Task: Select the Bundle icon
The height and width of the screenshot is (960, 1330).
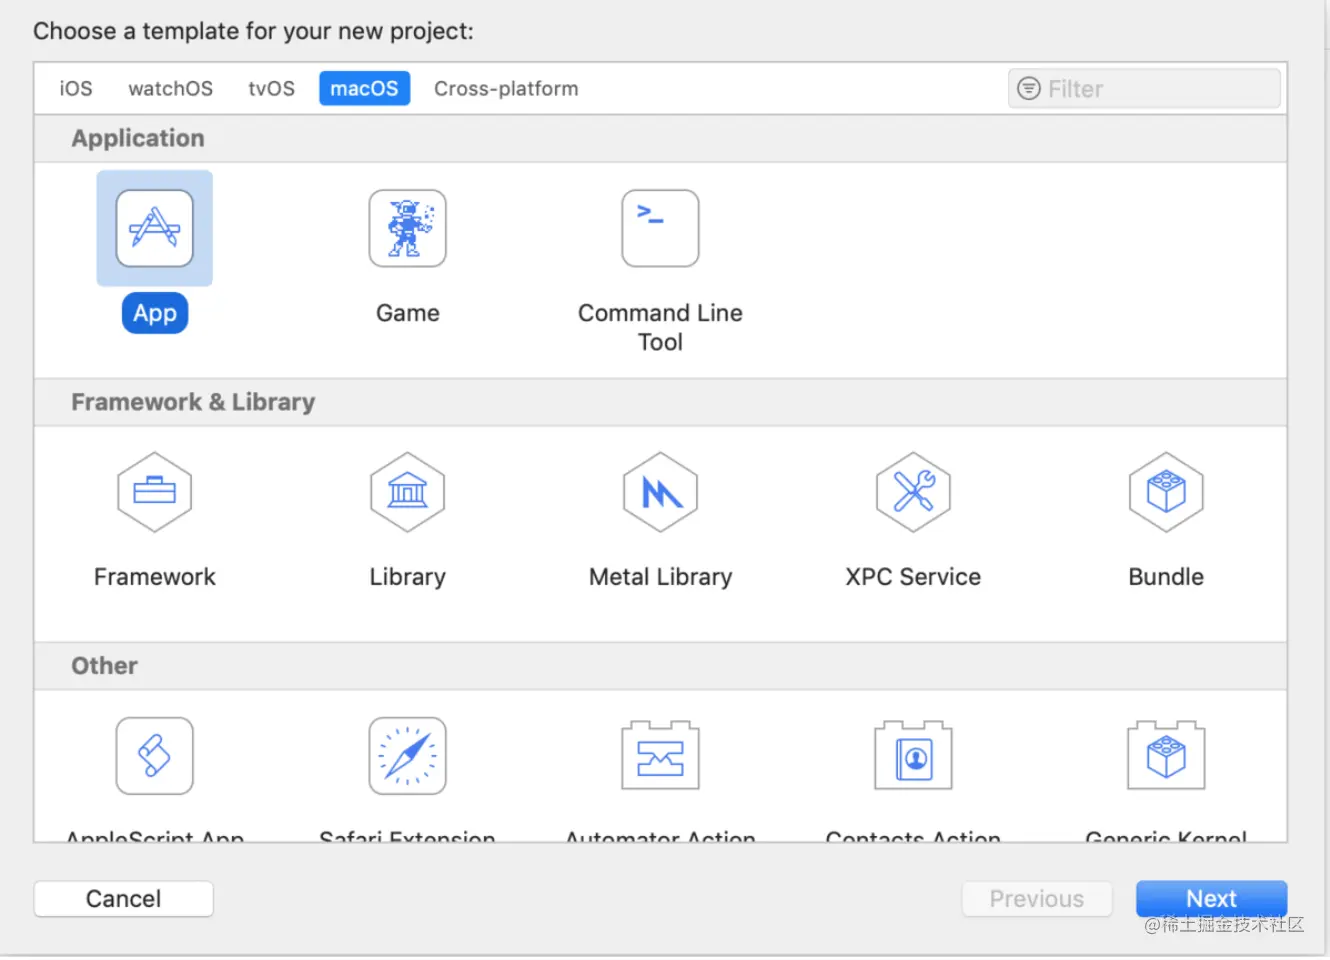Action: pos(1166,492)
